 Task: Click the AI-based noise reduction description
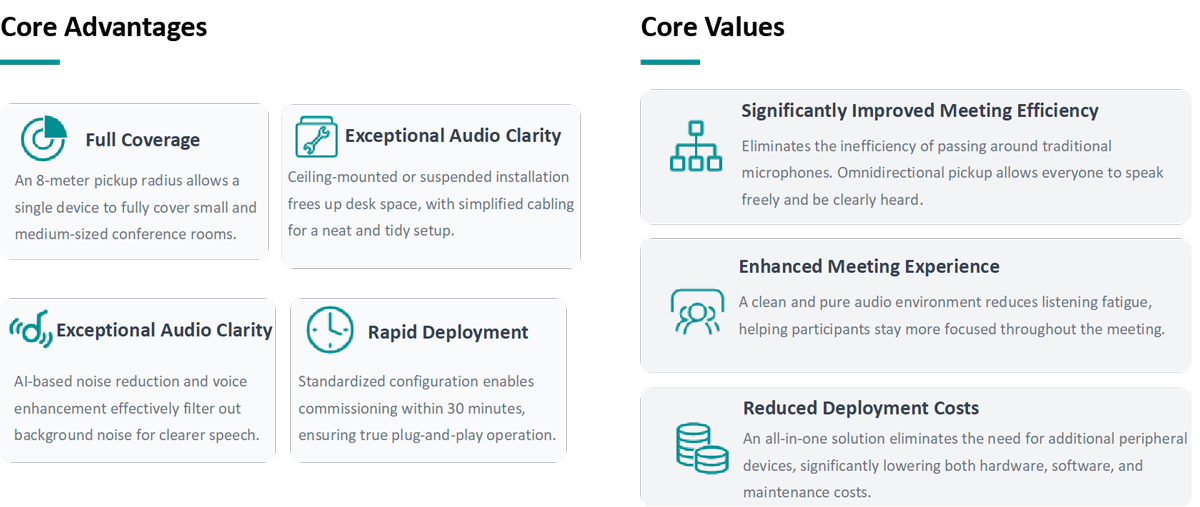tap(136, 408)
